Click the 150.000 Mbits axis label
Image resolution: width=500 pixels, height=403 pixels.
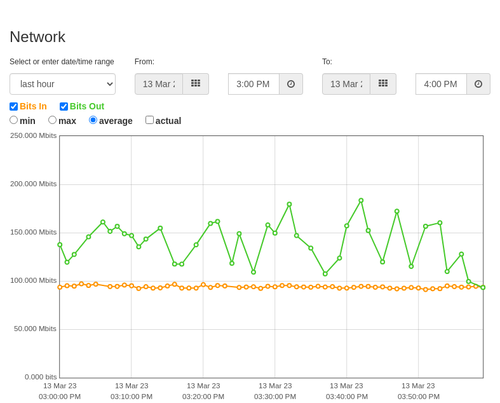pos(33,232)
